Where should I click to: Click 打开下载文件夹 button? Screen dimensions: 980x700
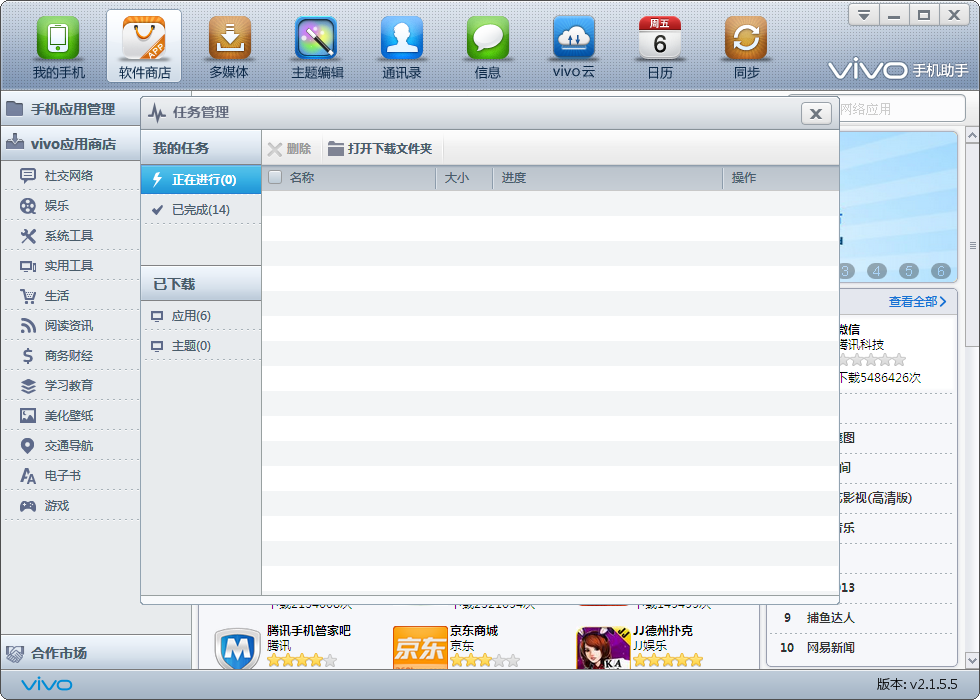380,149
